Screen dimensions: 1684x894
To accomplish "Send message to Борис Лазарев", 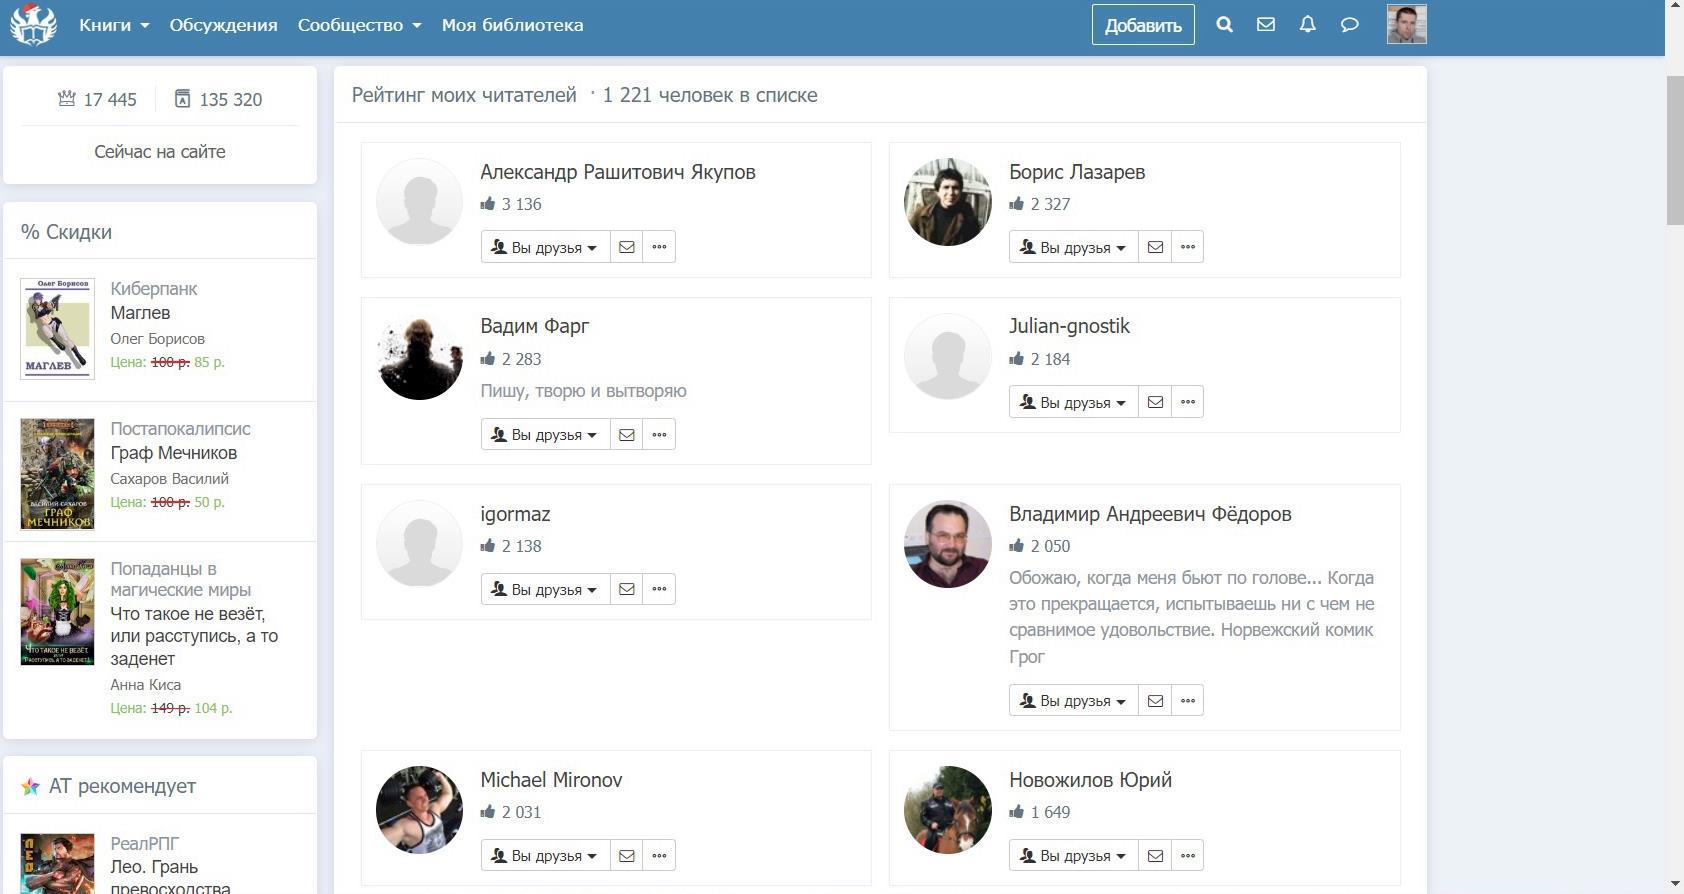I will [1155, 247].
